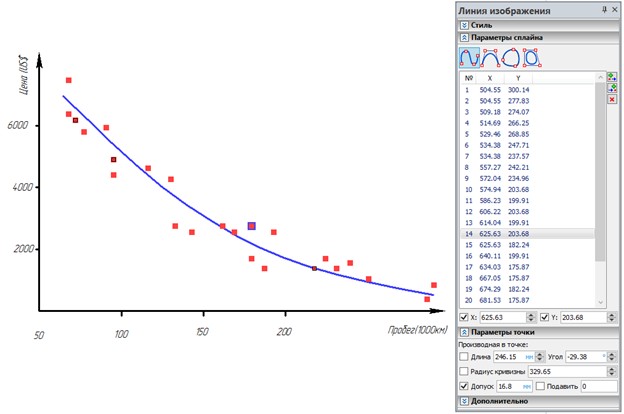Pin the Линия изображения panel
The height and width of the screenshot is (414, 624).
tap(603, 10)
